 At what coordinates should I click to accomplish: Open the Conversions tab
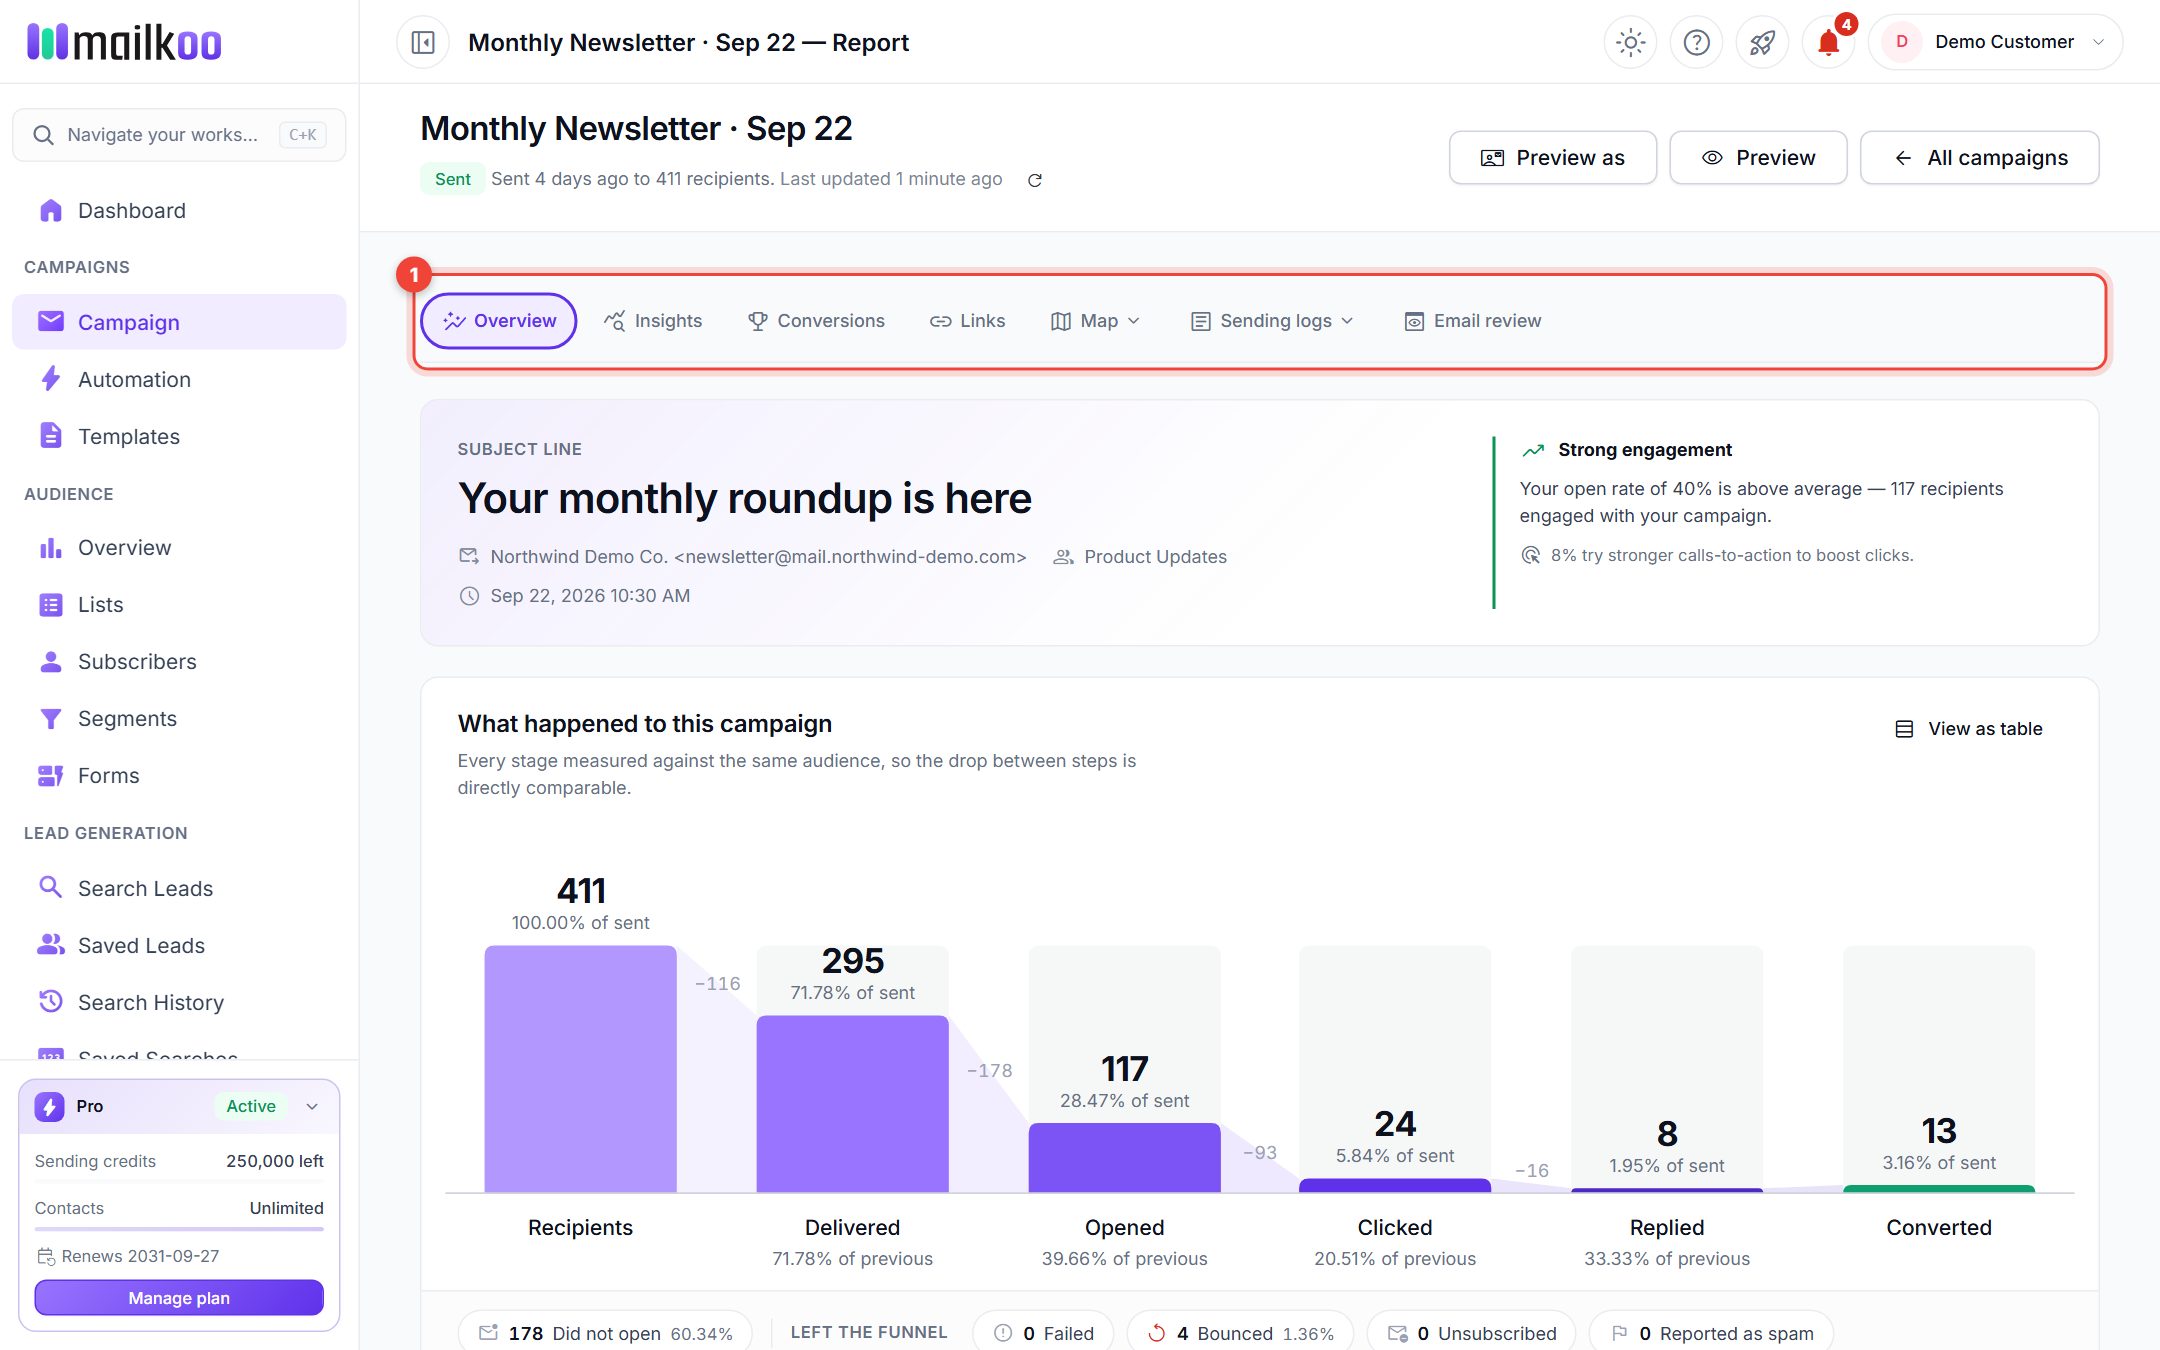816,321
